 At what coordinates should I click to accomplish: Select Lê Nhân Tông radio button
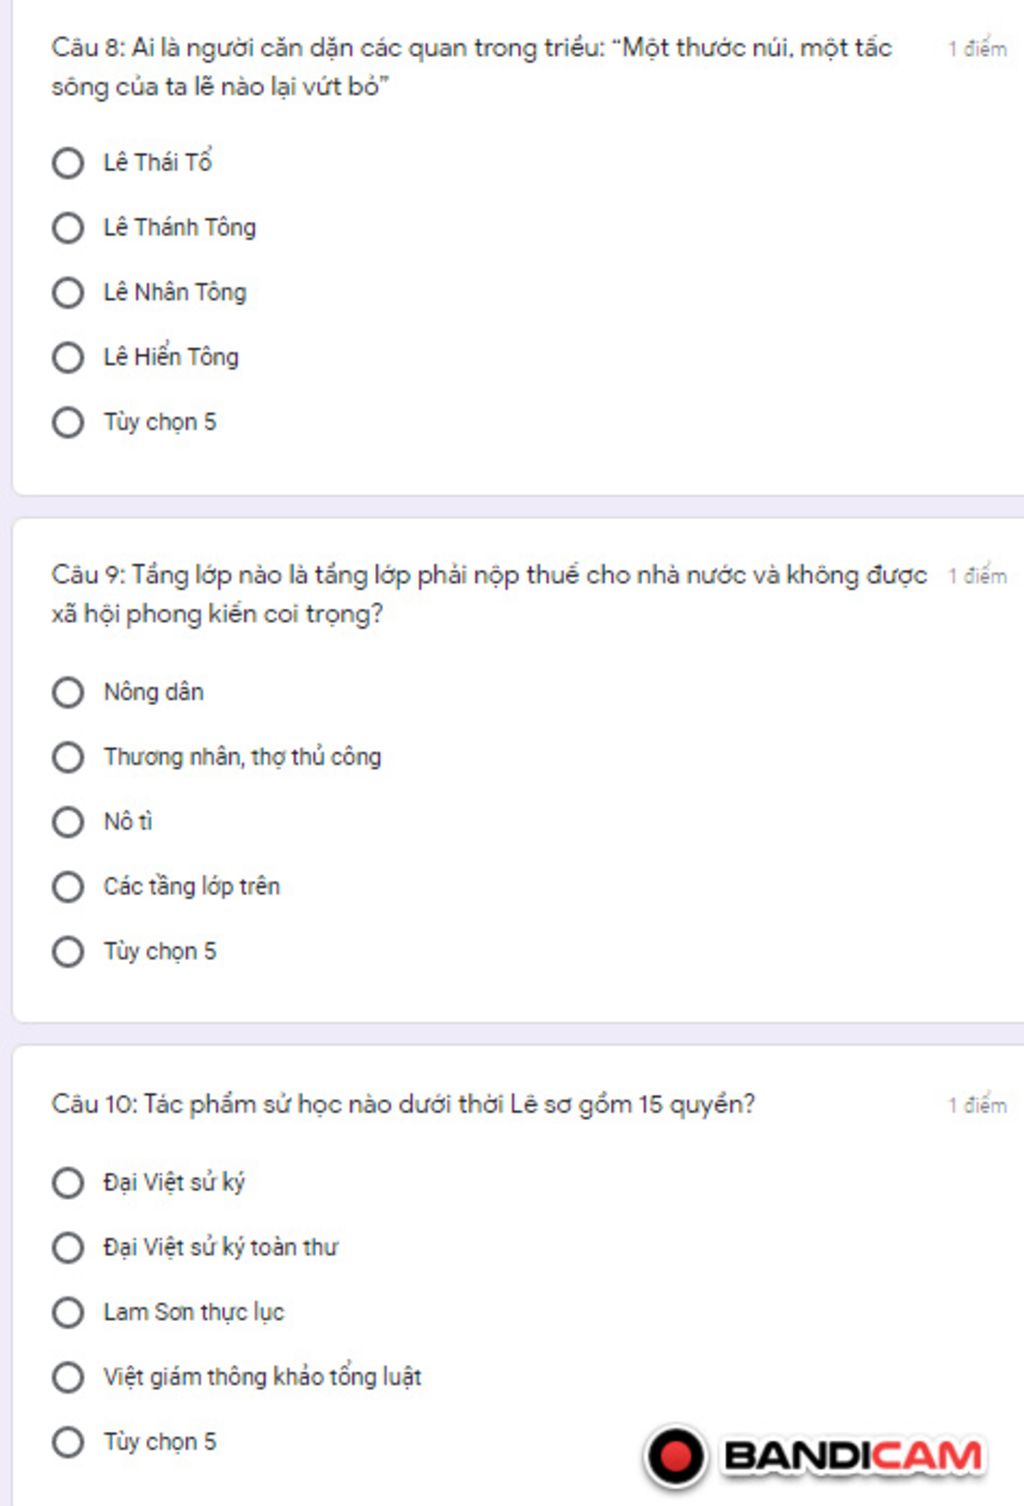(x=68, y=293)
